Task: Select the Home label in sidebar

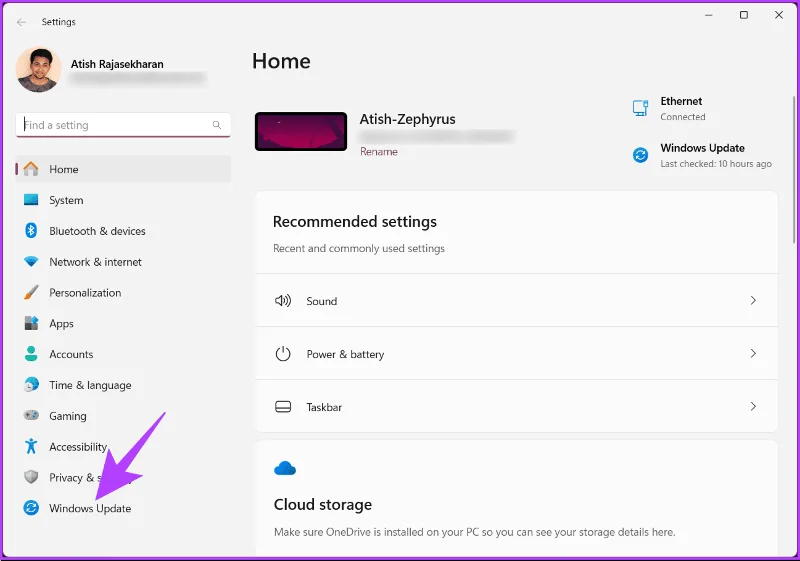Action: pos(64,169)
